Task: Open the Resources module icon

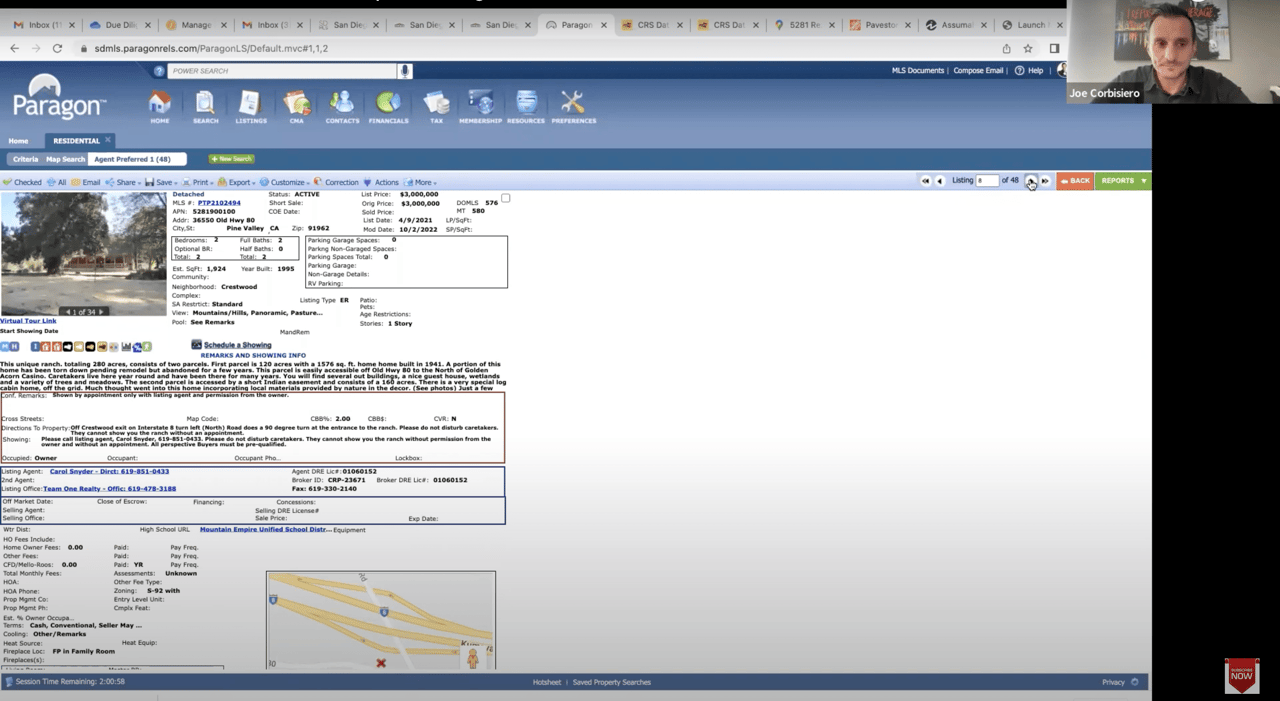Action: pos(526,103)
